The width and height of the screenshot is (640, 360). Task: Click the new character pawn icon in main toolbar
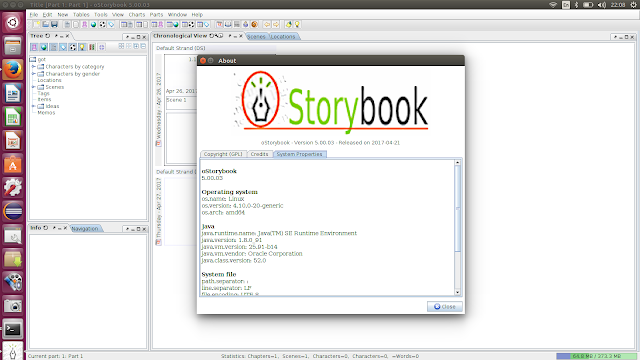[x=84, y=24]
